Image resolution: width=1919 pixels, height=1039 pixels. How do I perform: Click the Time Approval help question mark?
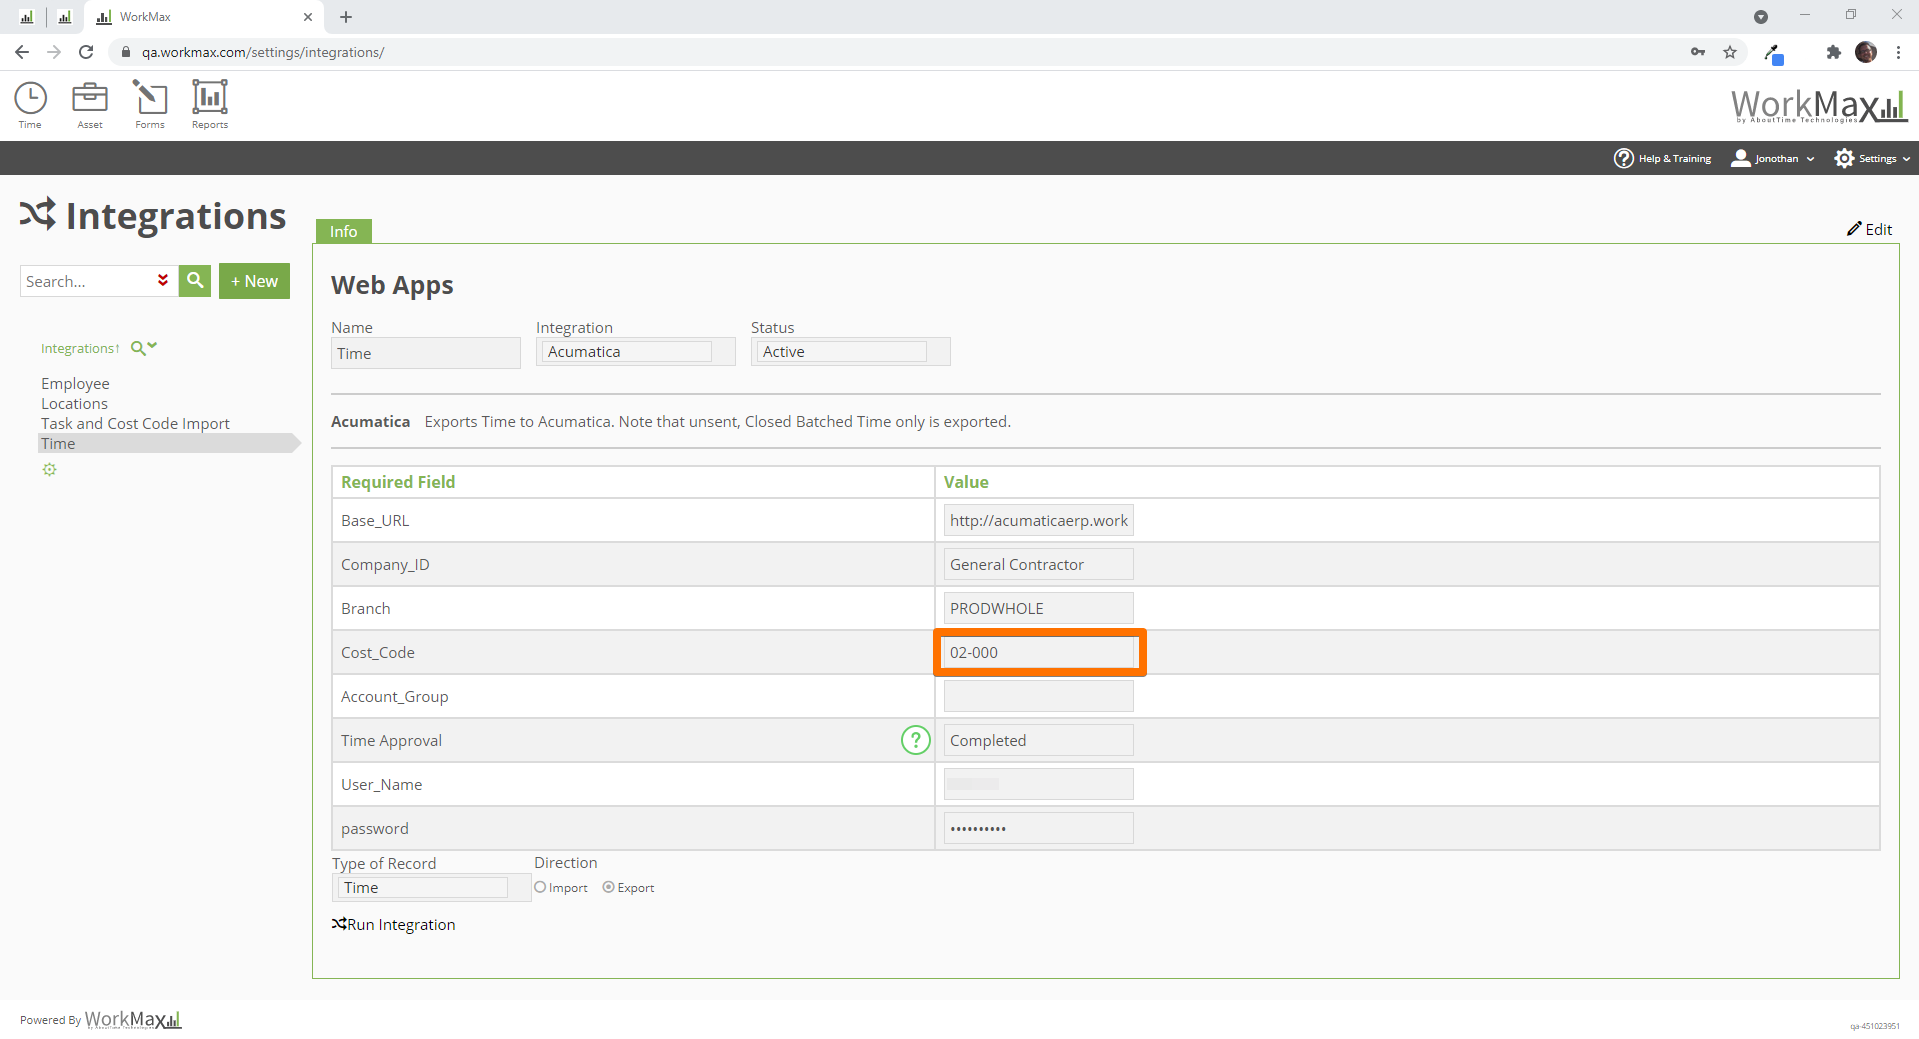coord(915,740)
